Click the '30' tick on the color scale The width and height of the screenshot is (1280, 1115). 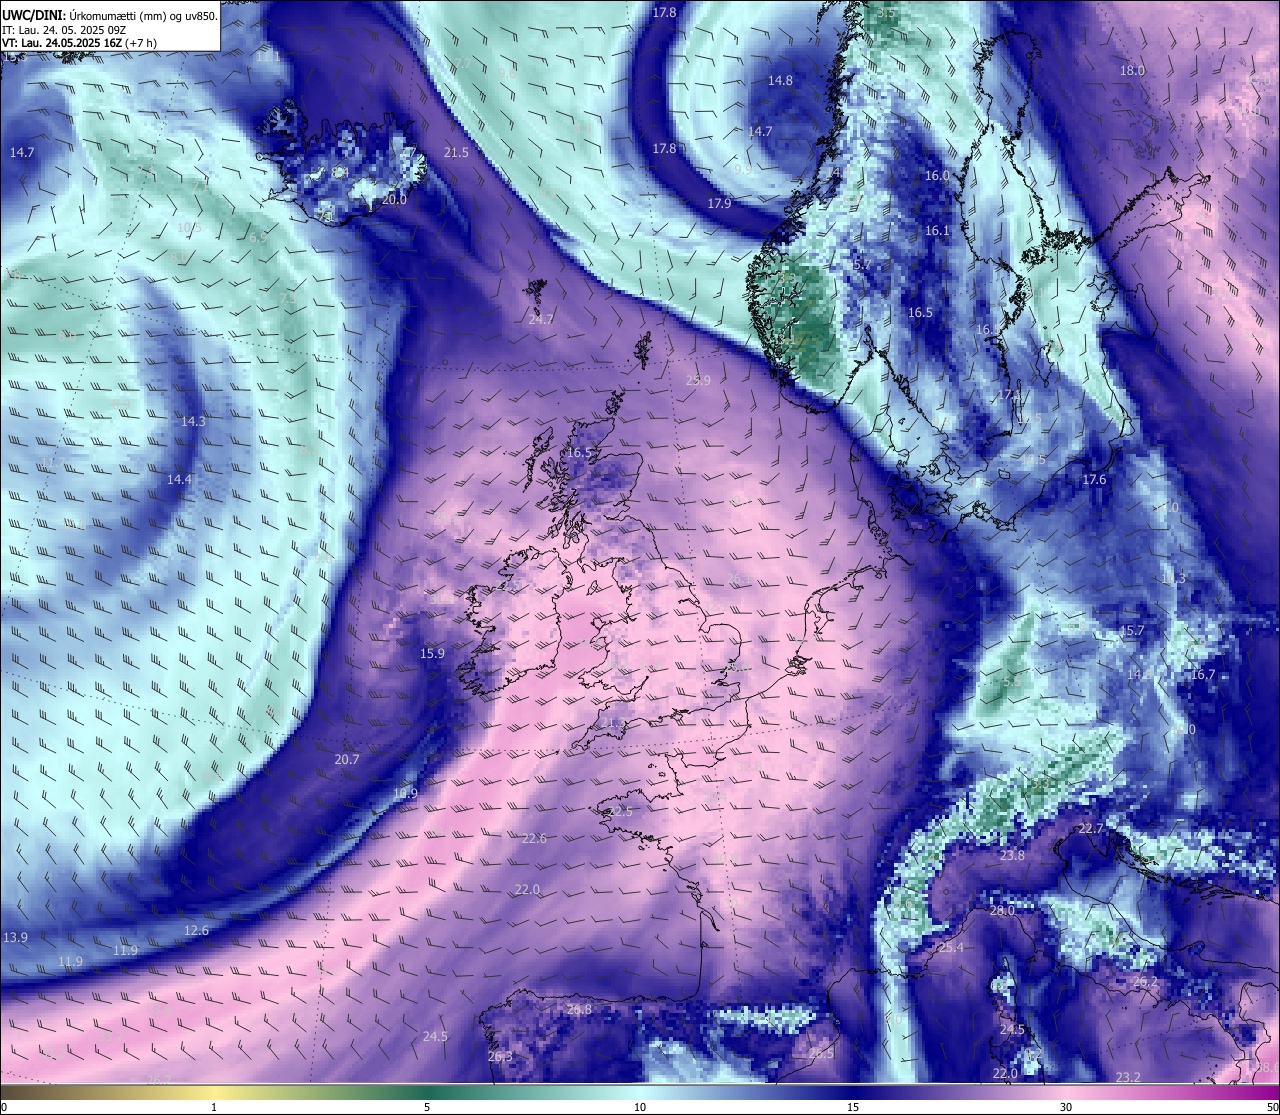(1066, 1107)
